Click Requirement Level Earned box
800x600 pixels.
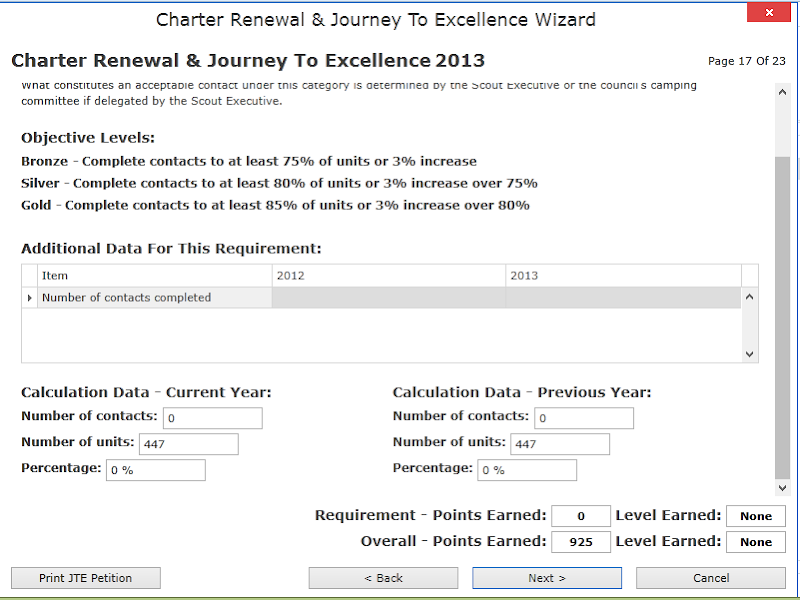pos(756,516)
